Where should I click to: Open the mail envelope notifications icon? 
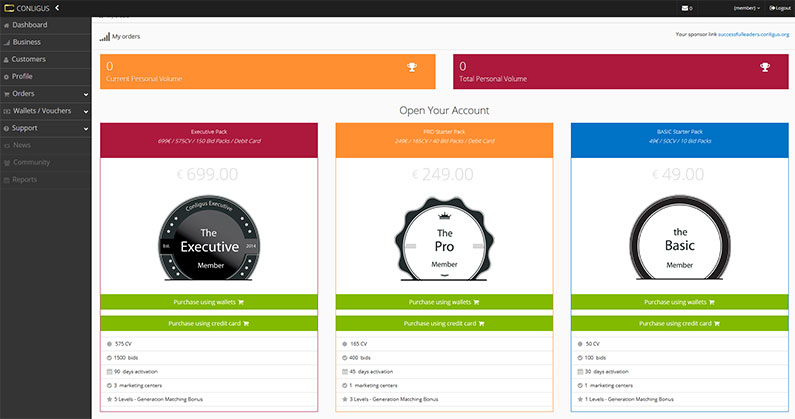686,8
